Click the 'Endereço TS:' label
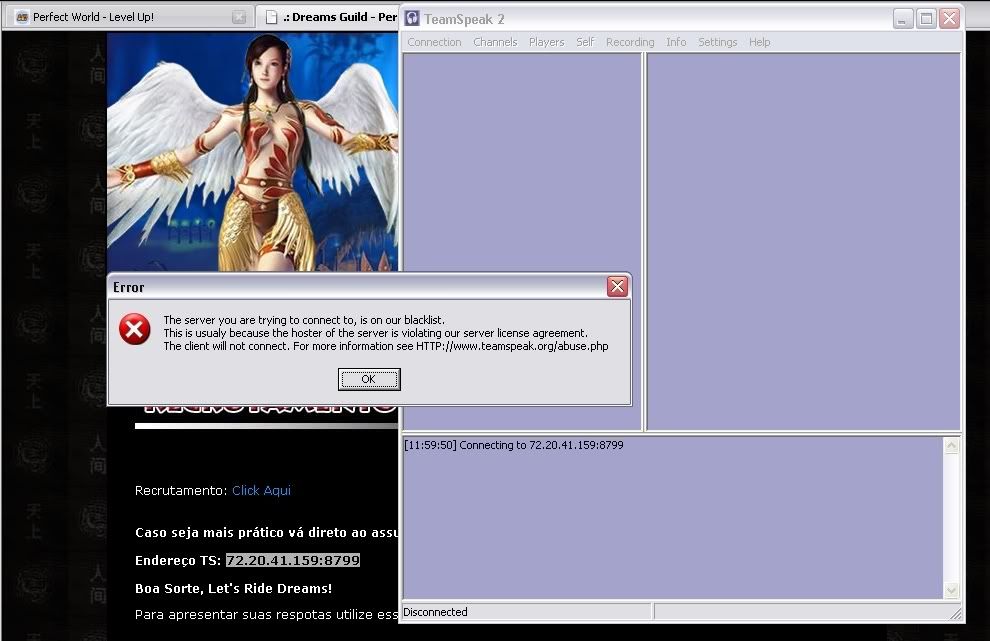Screen dimensions: 990x641 pos(178,560)
